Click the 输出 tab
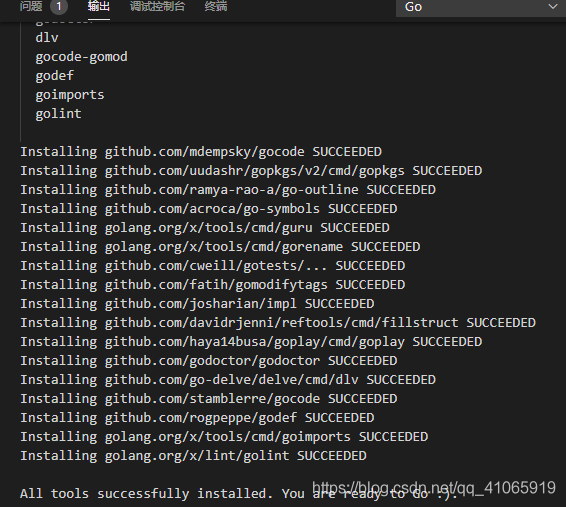The width and height of the screenshot is (566, 507). 99,6
